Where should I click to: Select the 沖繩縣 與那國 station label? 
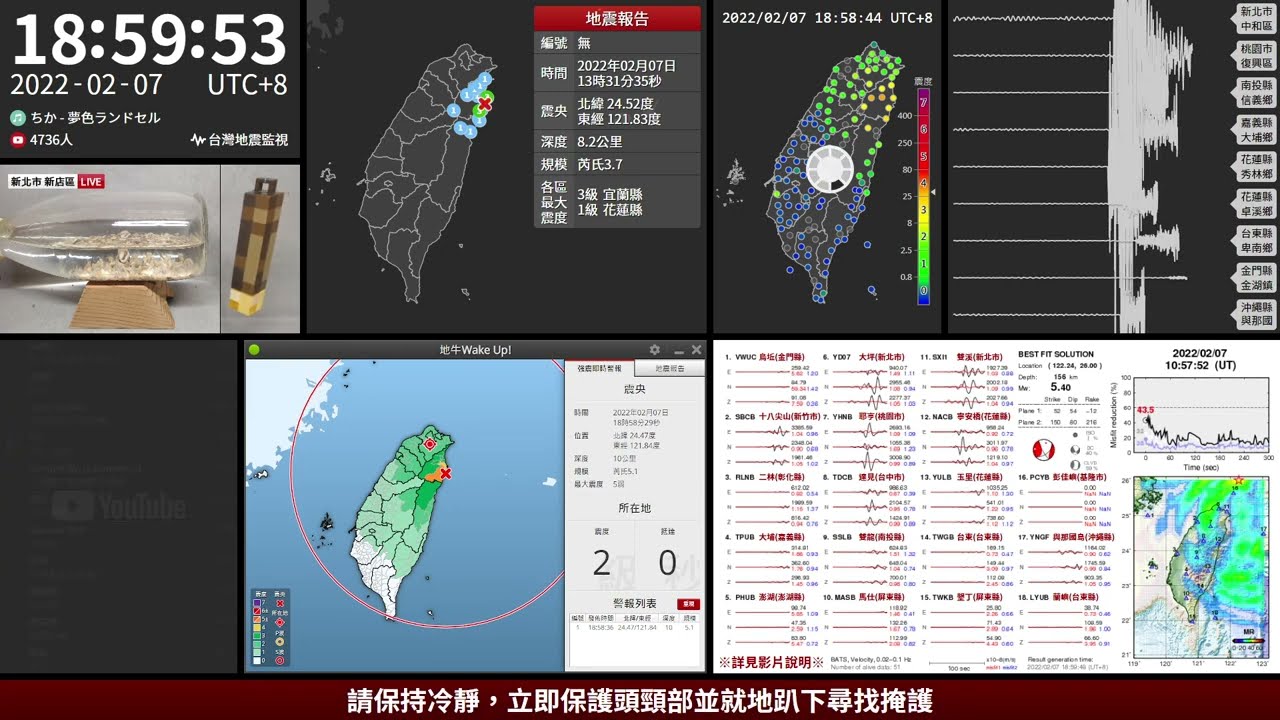(x=1256, y=314)
